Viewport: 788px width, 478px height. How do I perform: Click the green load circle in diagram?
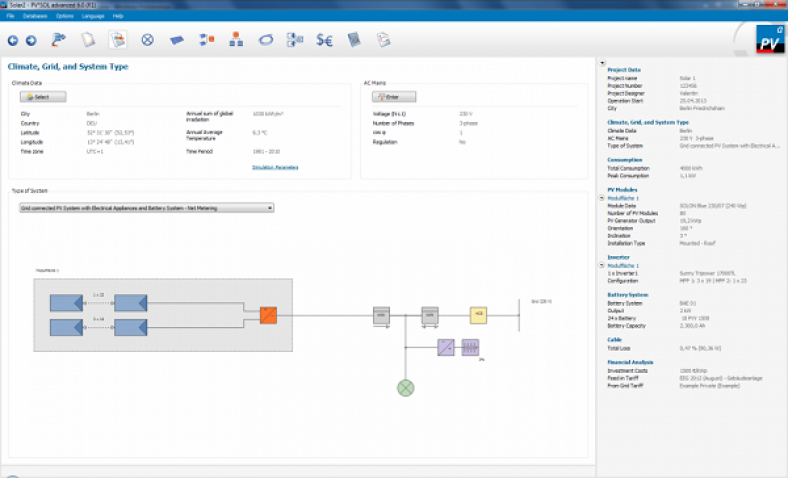pyautogui.click(x=406, y=388)
